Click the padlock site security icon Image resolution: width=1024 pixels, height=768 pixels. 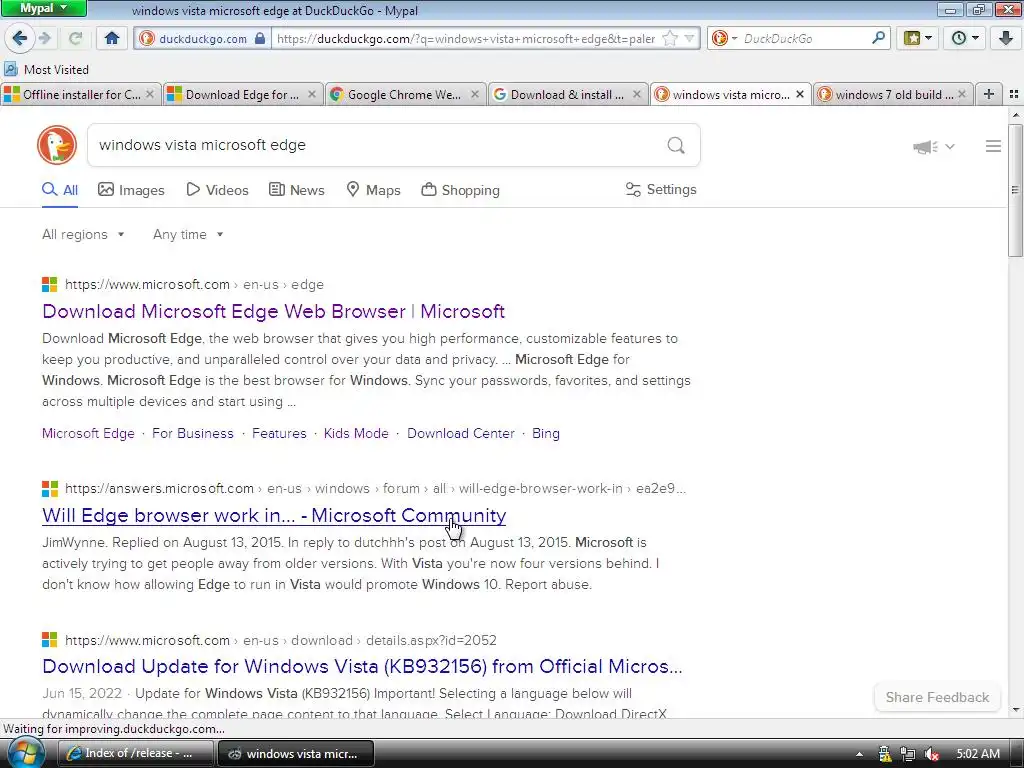[x=260, y=39]
